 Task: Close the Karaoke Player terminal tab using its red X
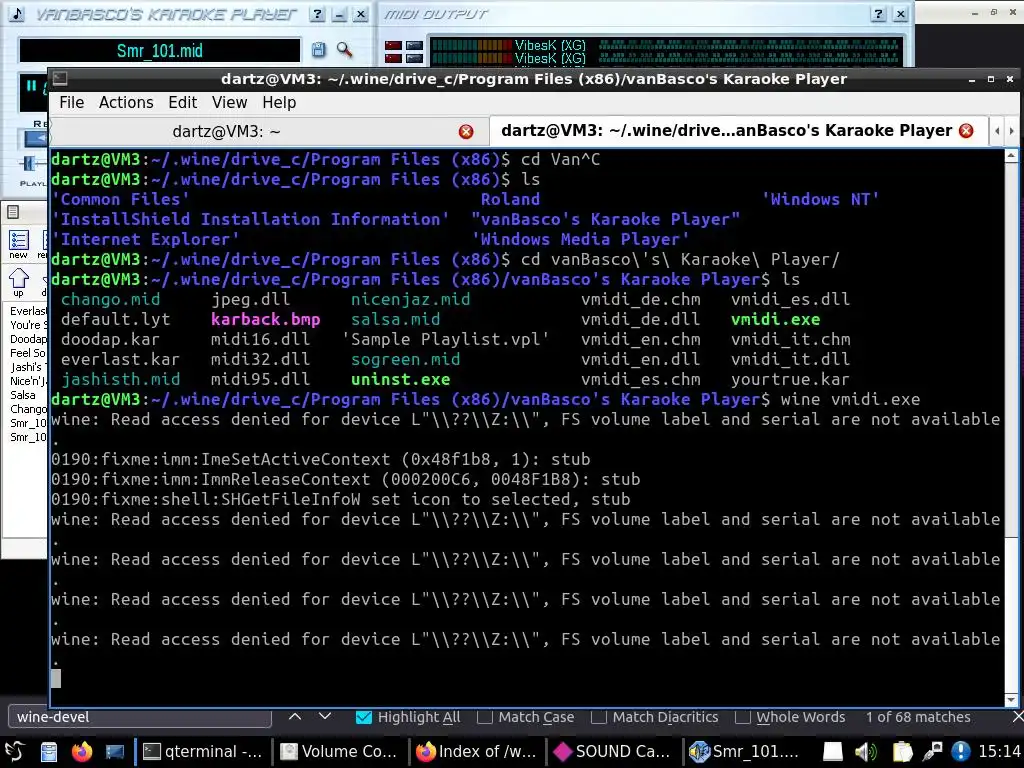tap(966, 131)
